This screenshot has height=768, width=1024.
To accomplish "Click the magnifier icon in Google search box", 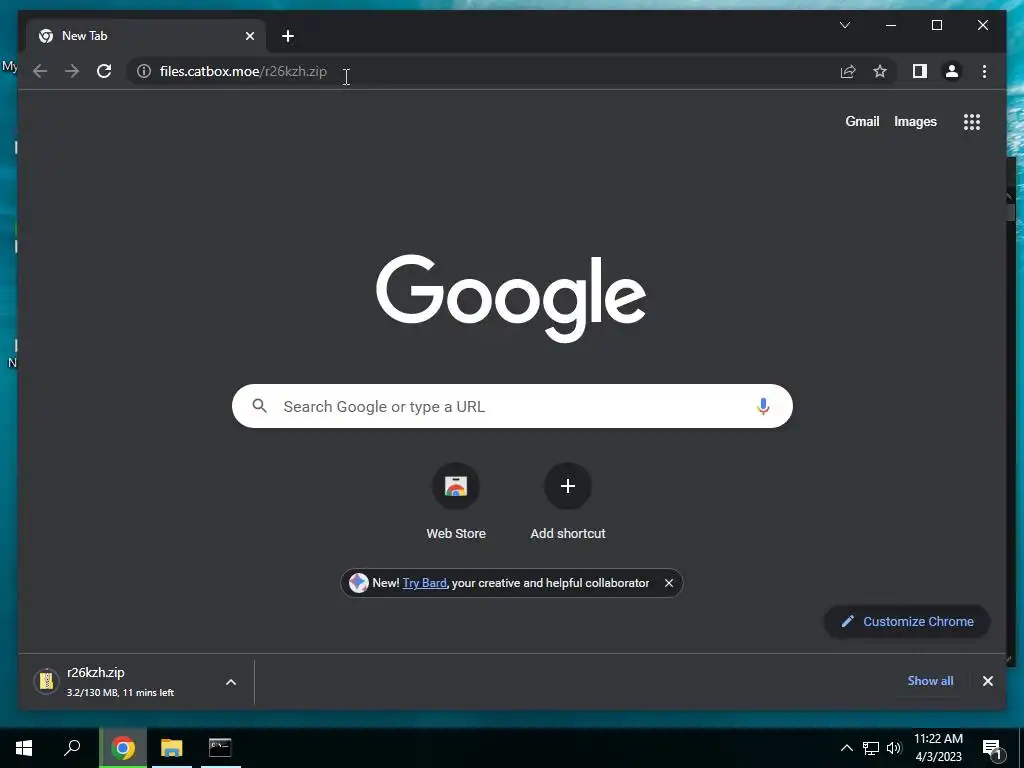I will pos(259,406).
